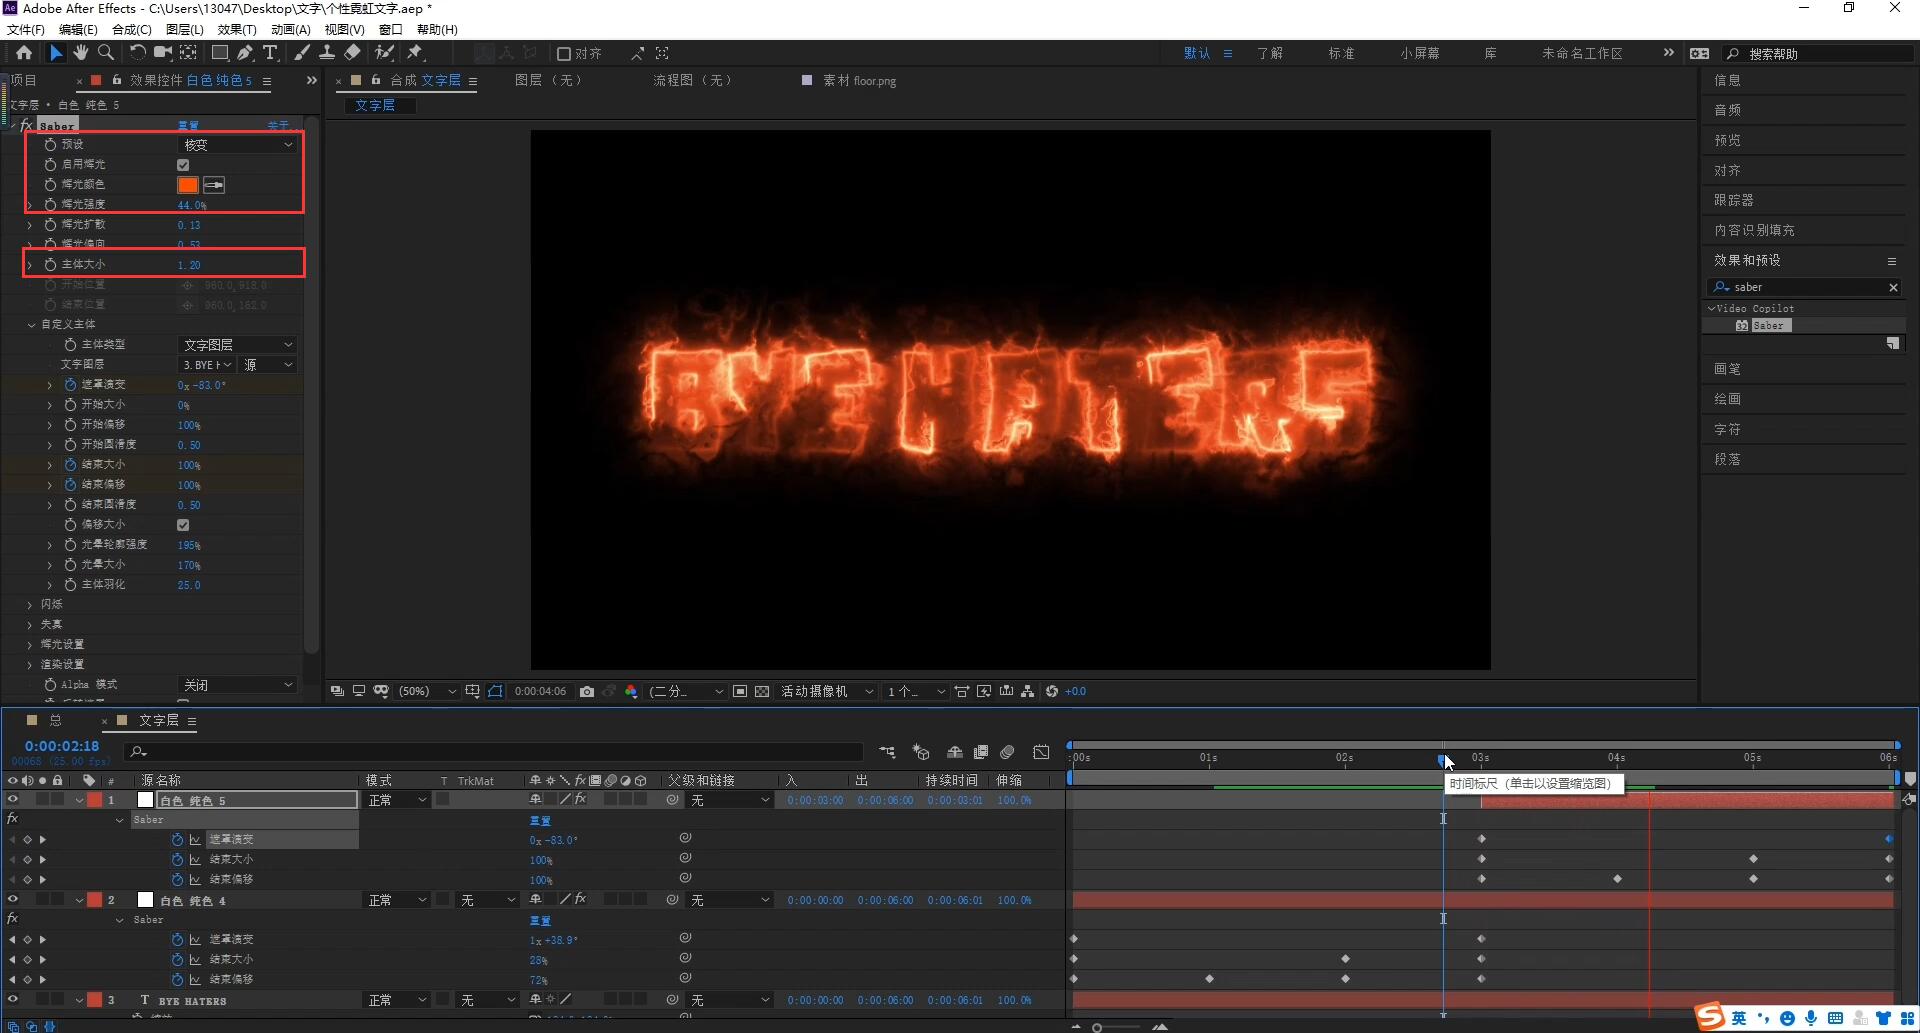Toggle the frame blending timeline switch

981,752
